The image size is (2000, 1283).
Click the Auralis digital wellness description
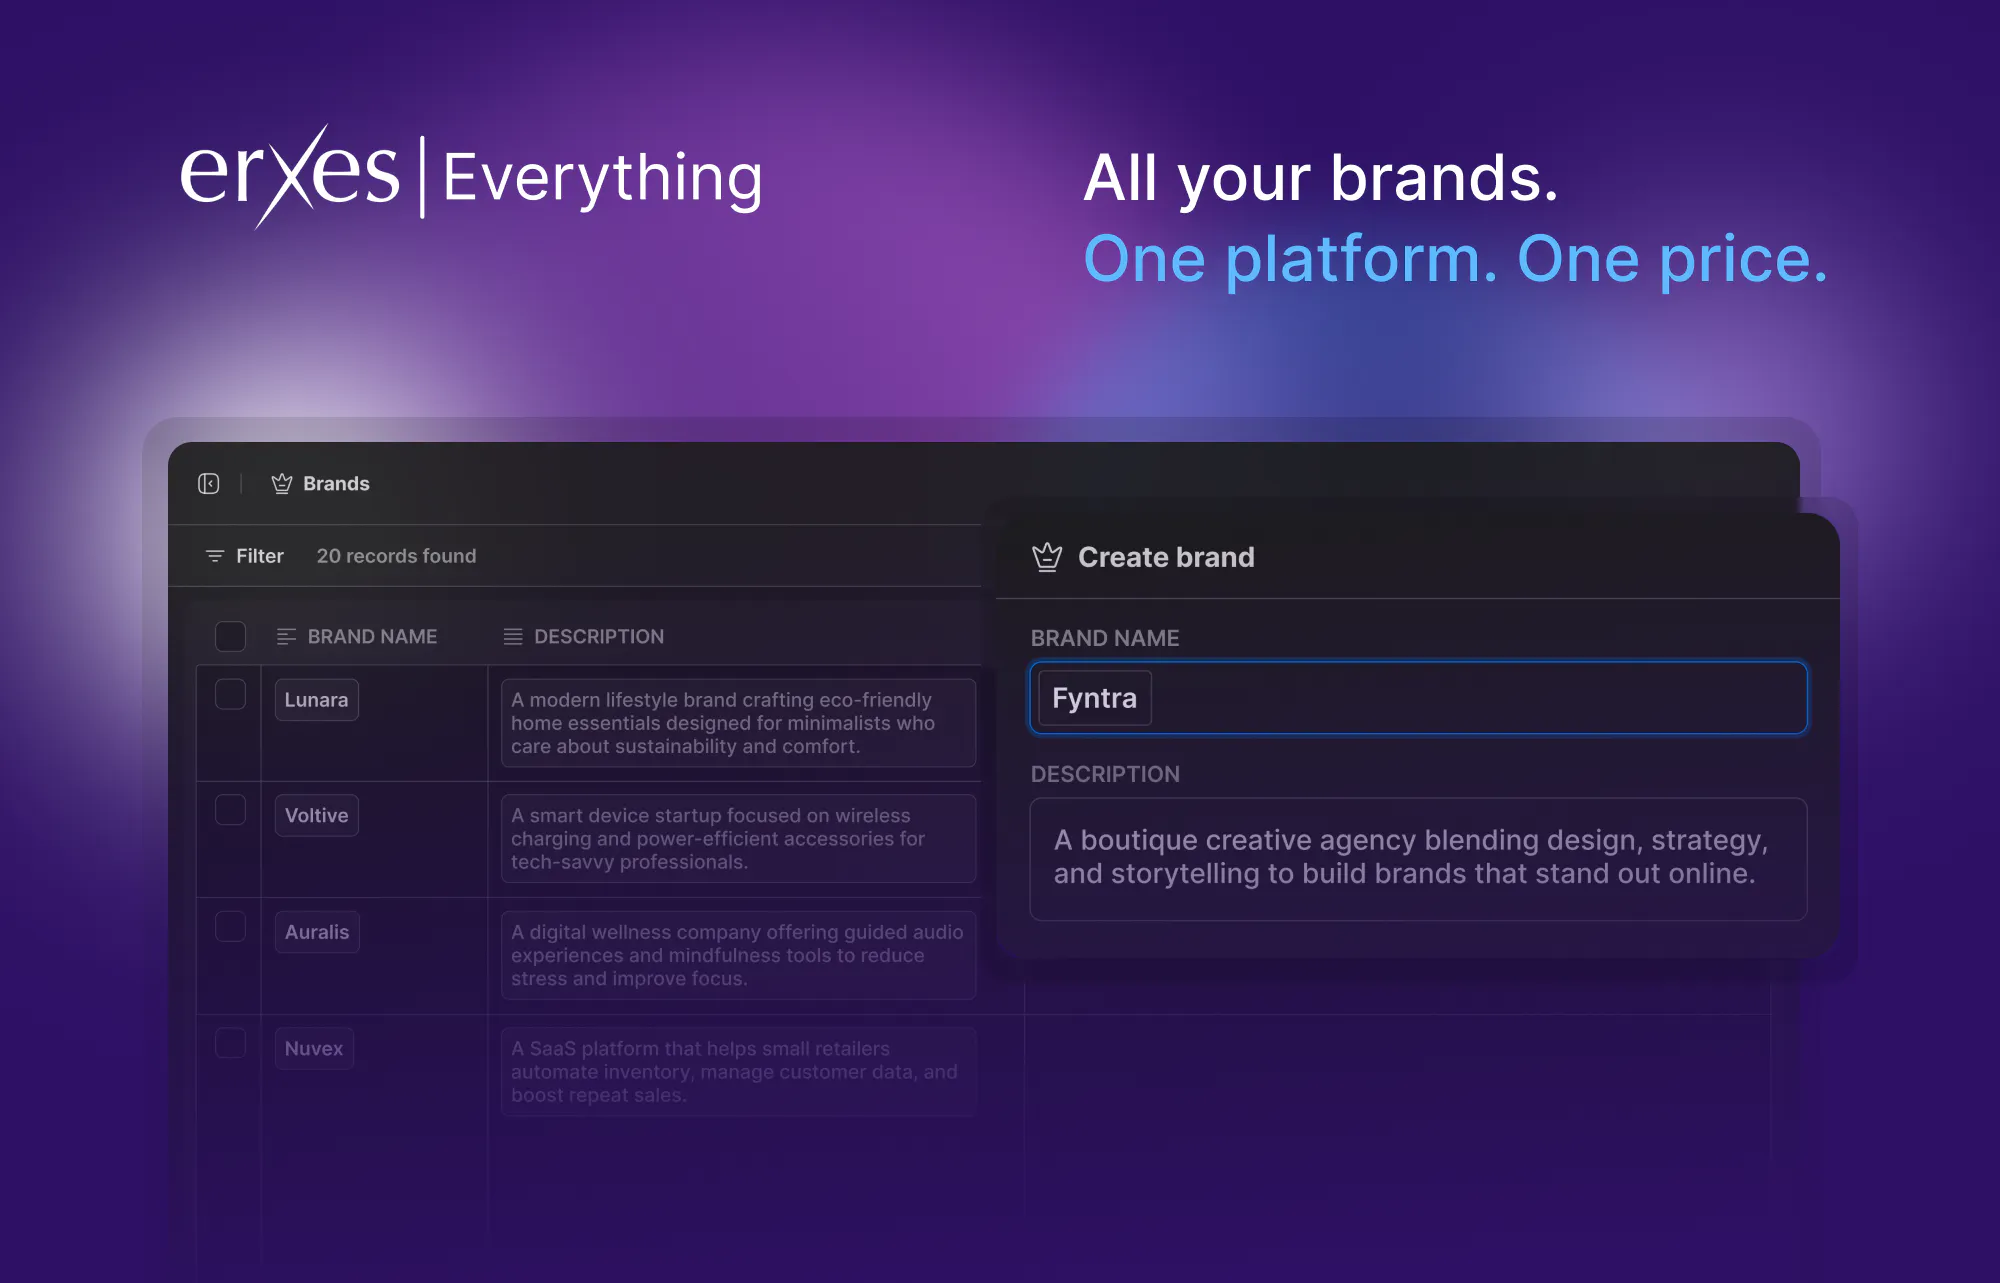pyautogui.click(x=738, y=955)
